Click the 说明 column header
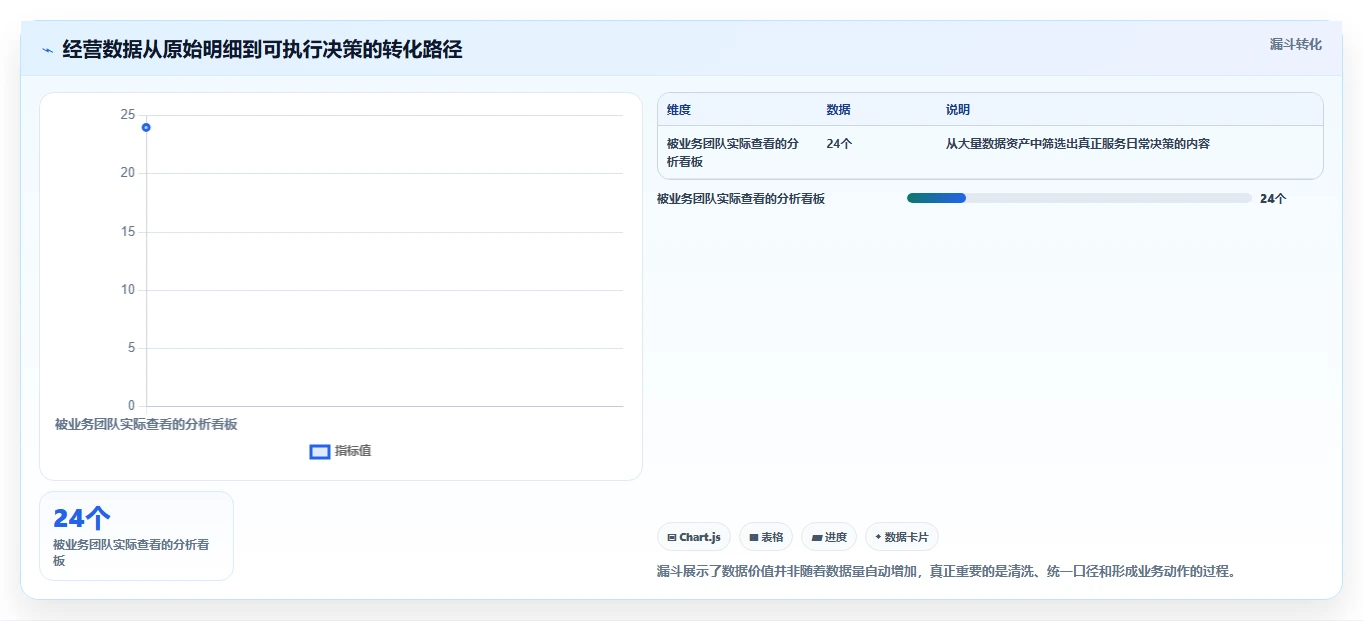 958,110
